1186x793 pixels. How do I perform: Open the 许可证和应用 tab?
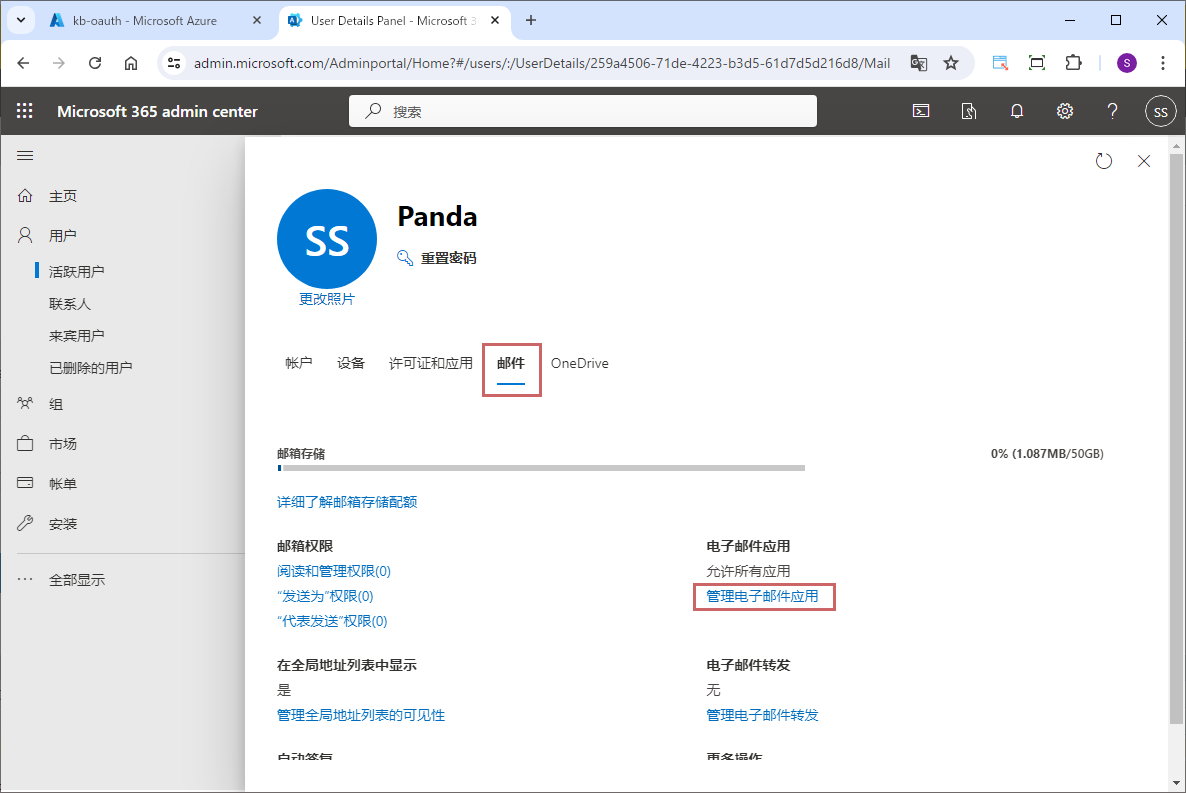click(x=430, y=363)
